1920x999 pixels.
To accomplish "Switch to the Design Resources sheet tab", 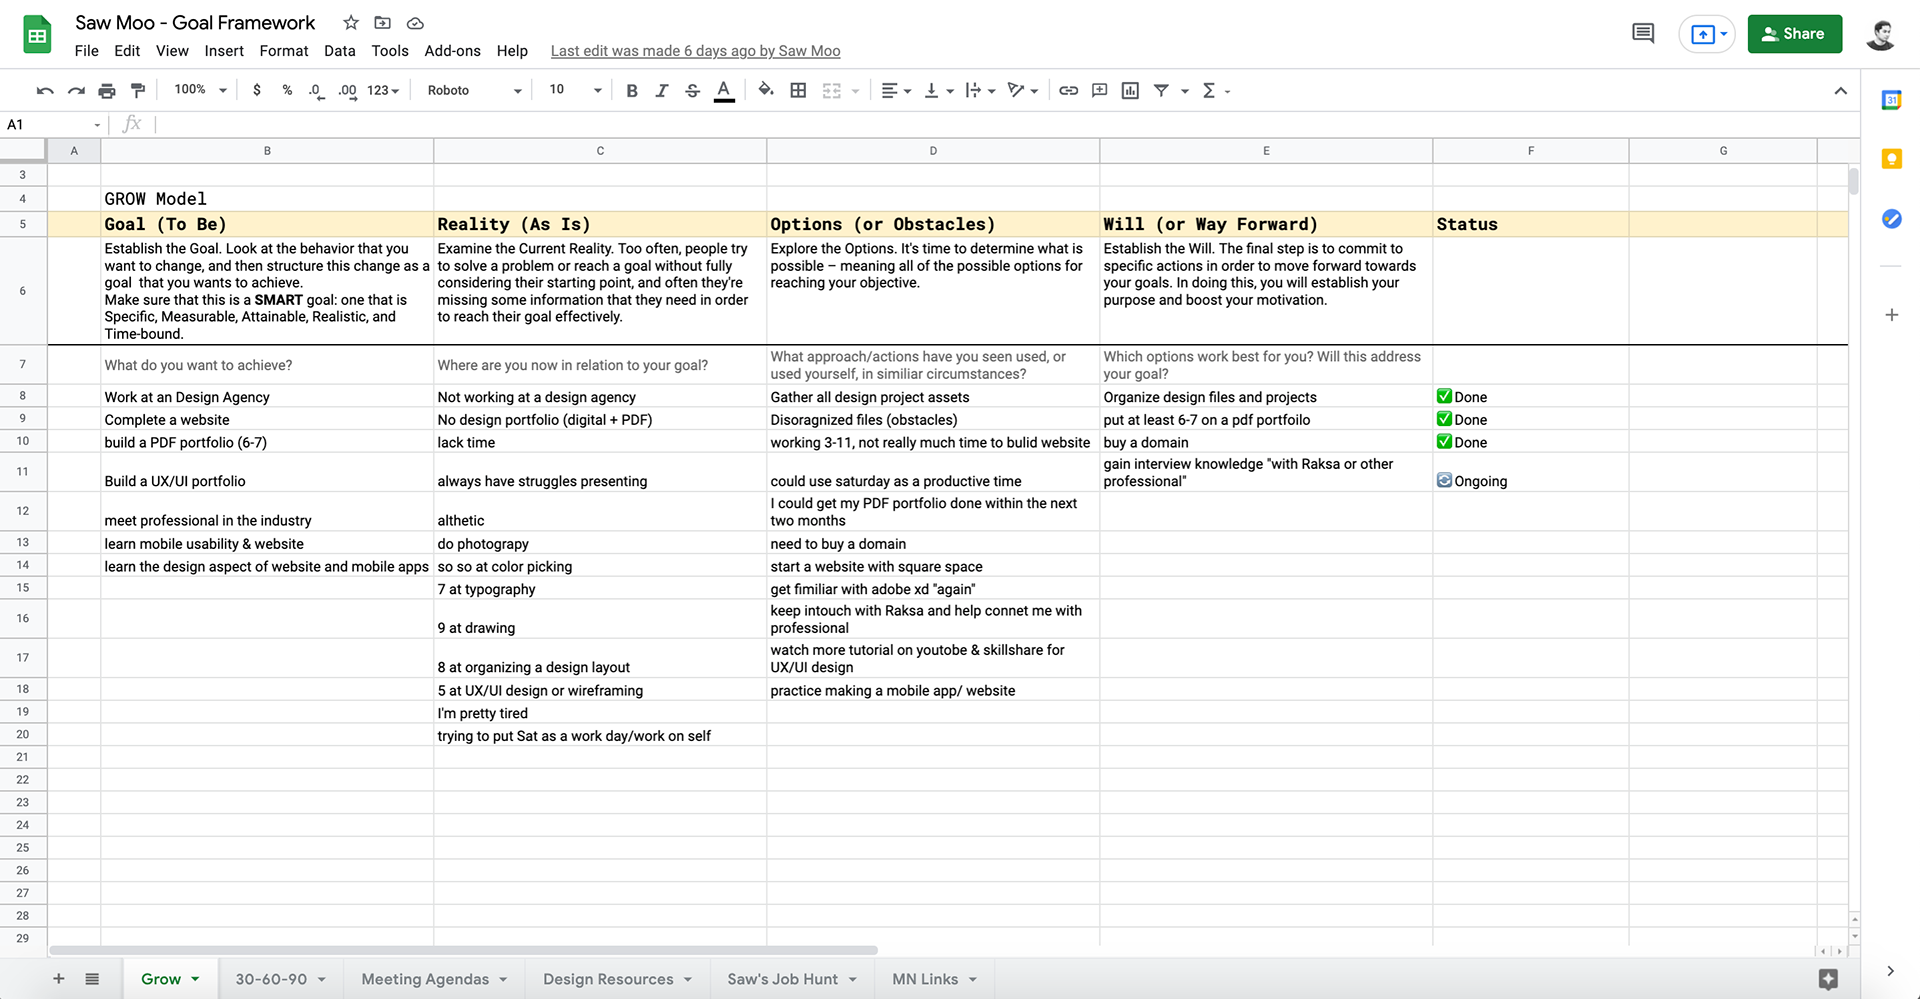I will 618,979.
